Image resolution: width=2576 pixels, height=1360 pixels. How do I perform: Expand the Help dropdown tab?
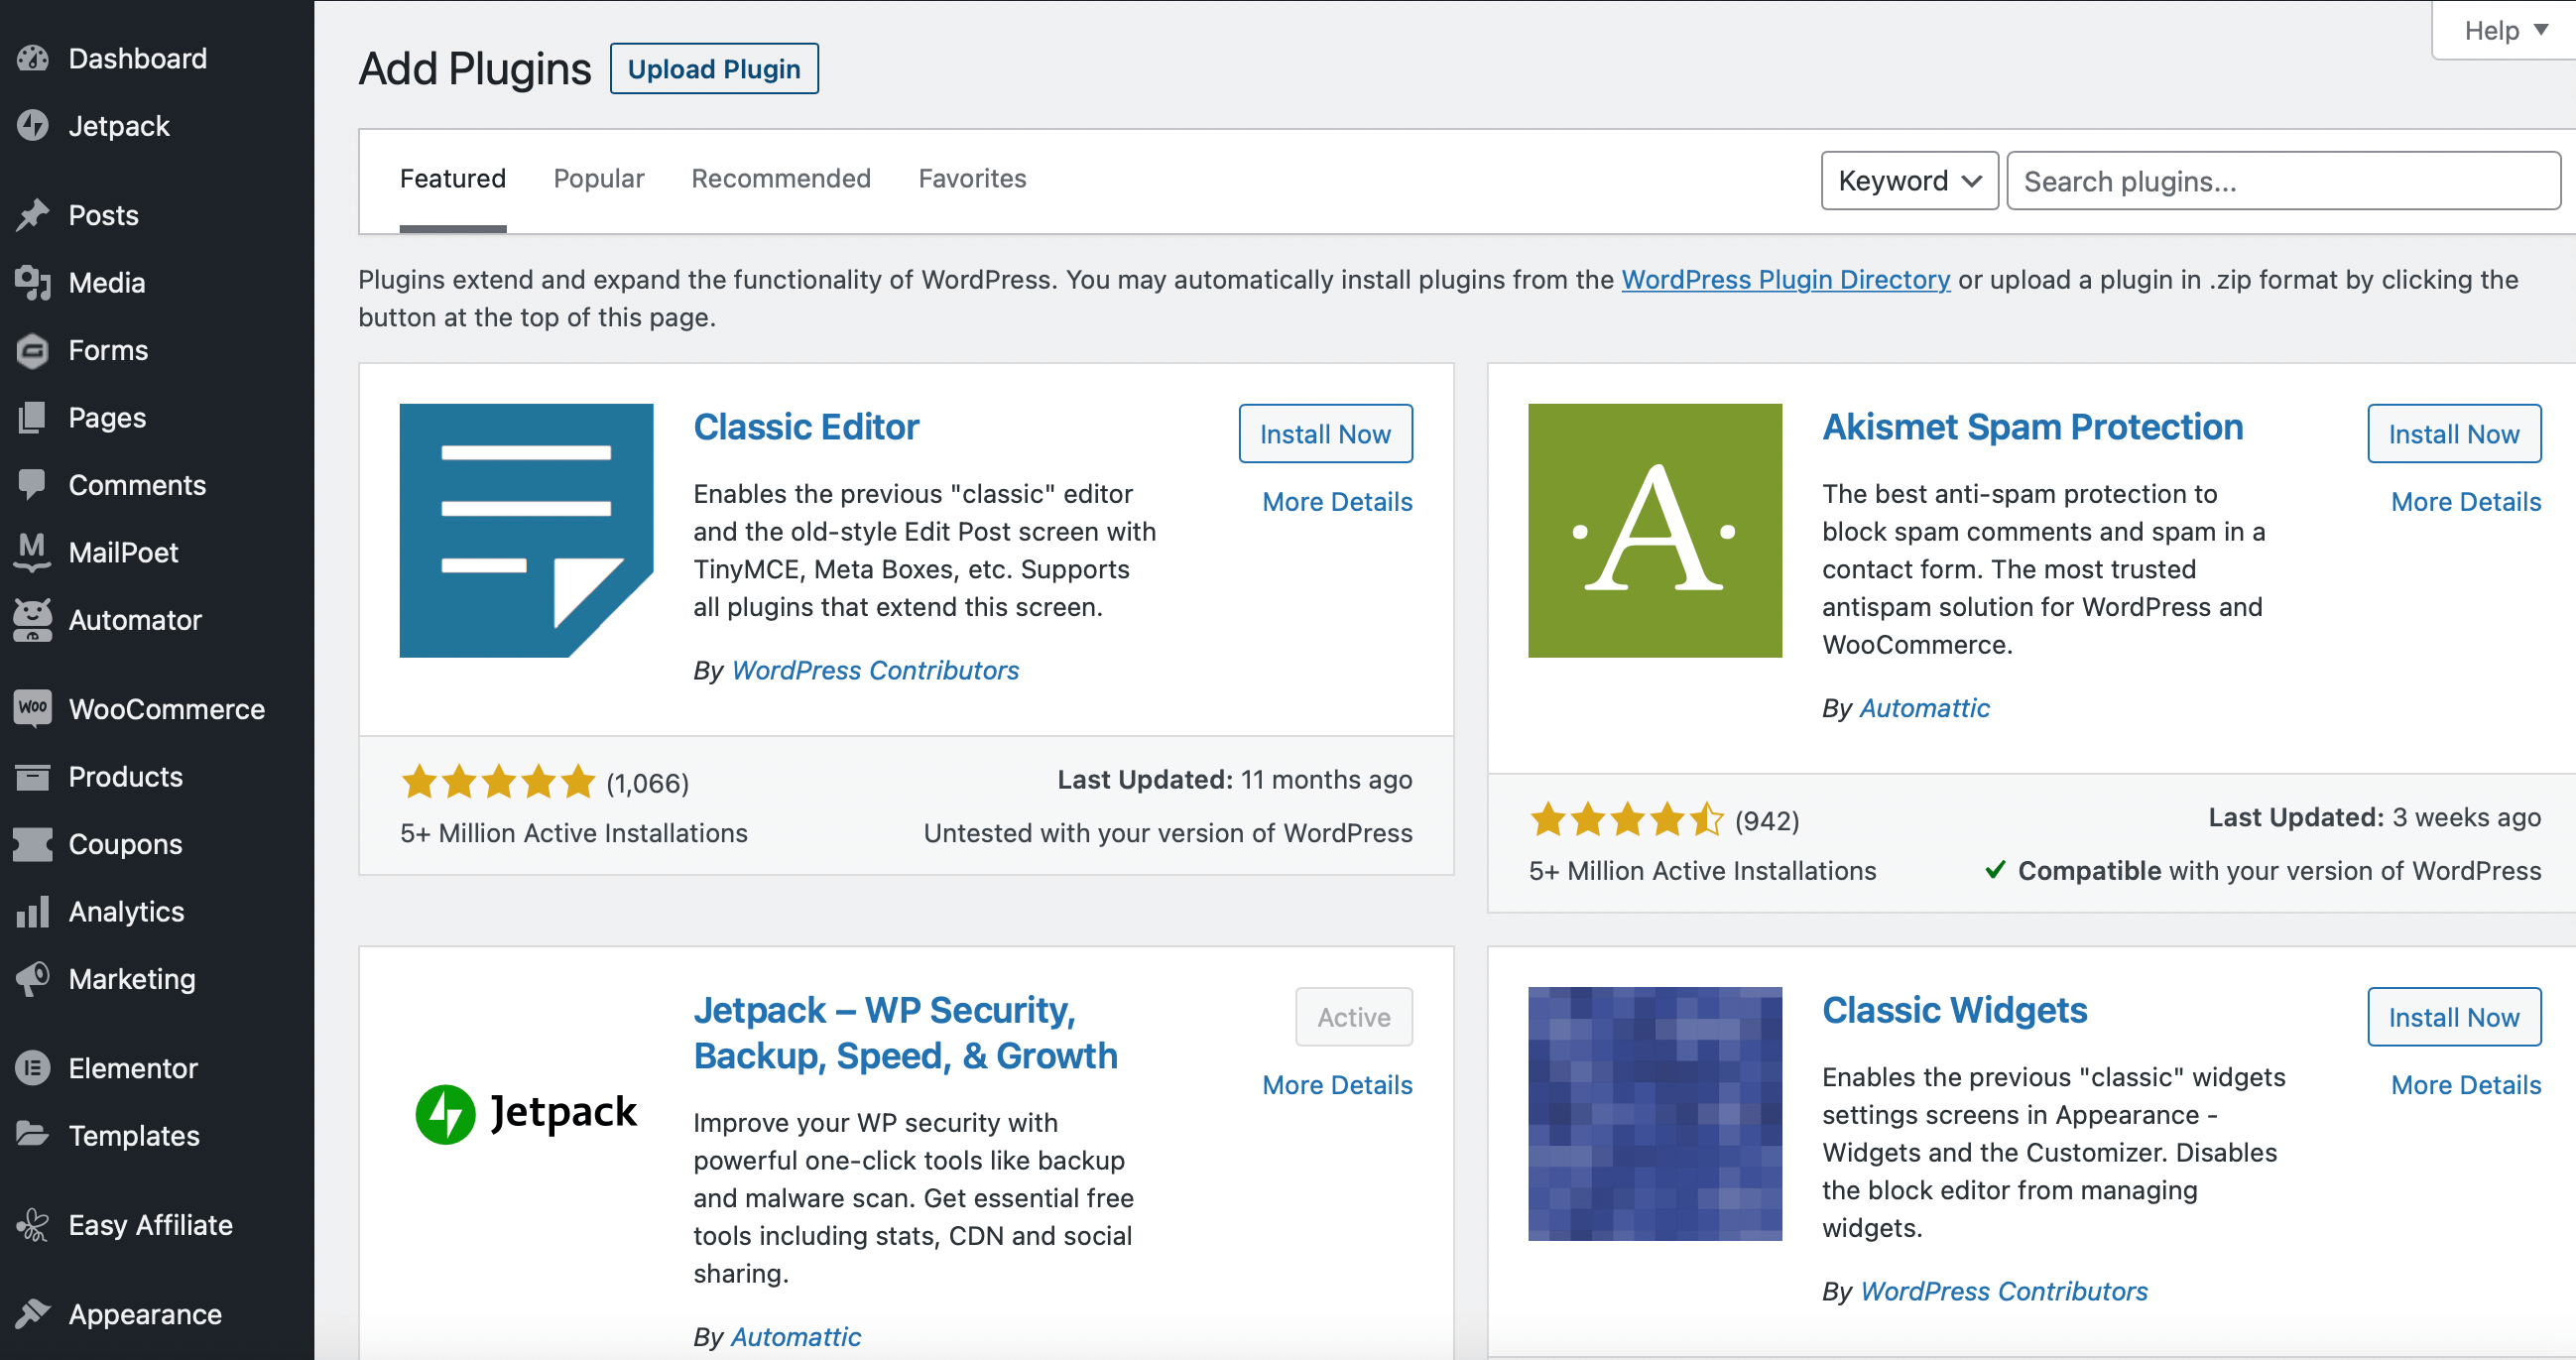[2504, 31]
